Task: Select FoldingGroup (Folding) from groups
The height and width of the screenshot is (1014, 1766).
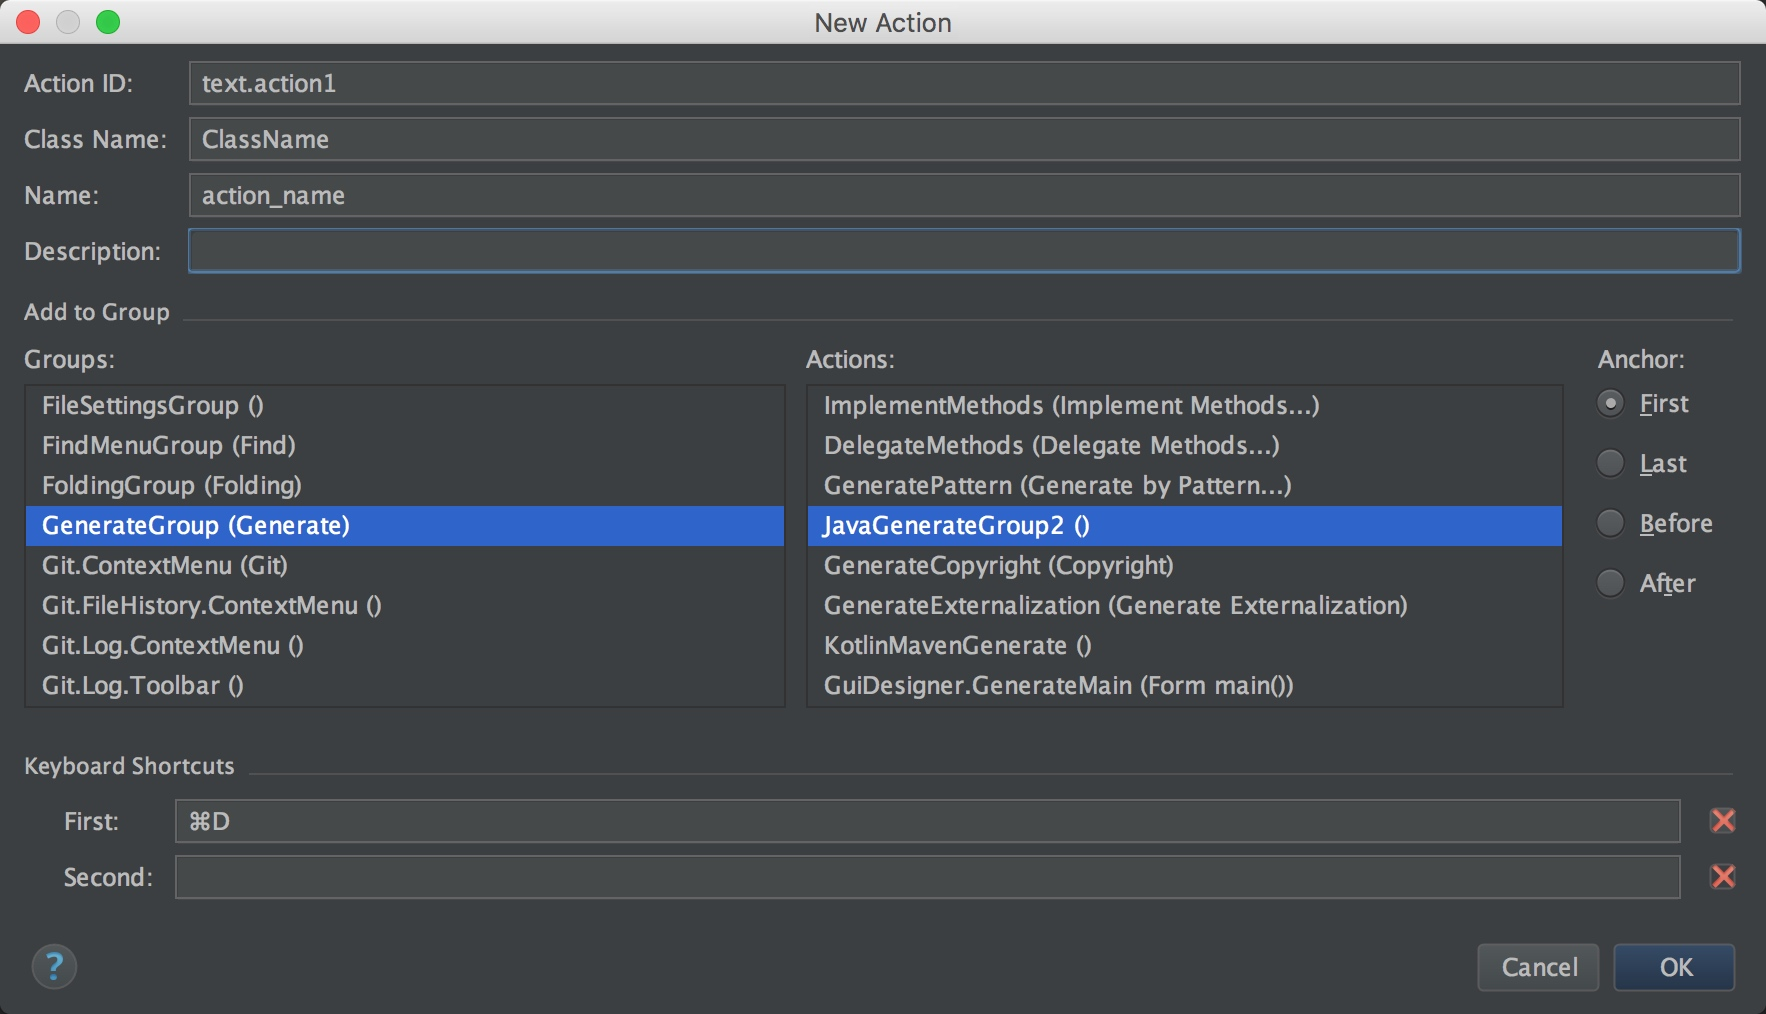Action: [x=172, y=485]
